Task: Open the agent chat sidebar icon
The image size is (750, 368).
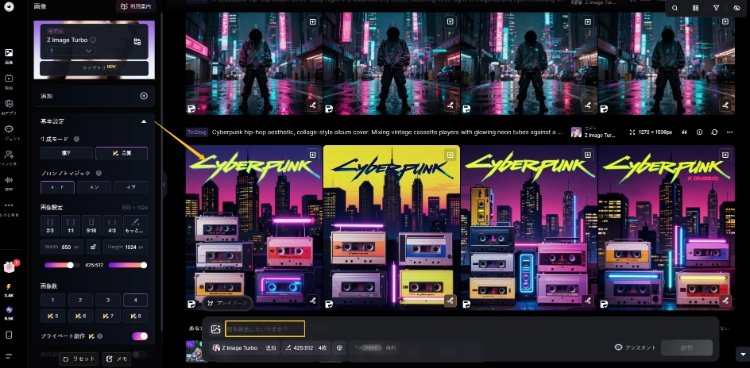Action: click(9, 129)
